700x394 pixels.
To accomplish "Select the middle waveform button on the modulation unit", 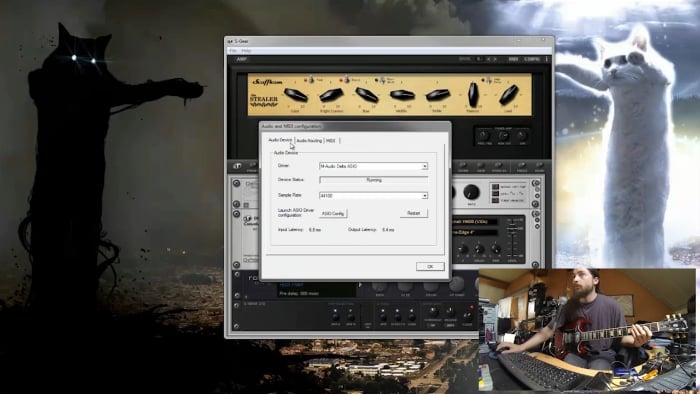I will pos(495,194).
